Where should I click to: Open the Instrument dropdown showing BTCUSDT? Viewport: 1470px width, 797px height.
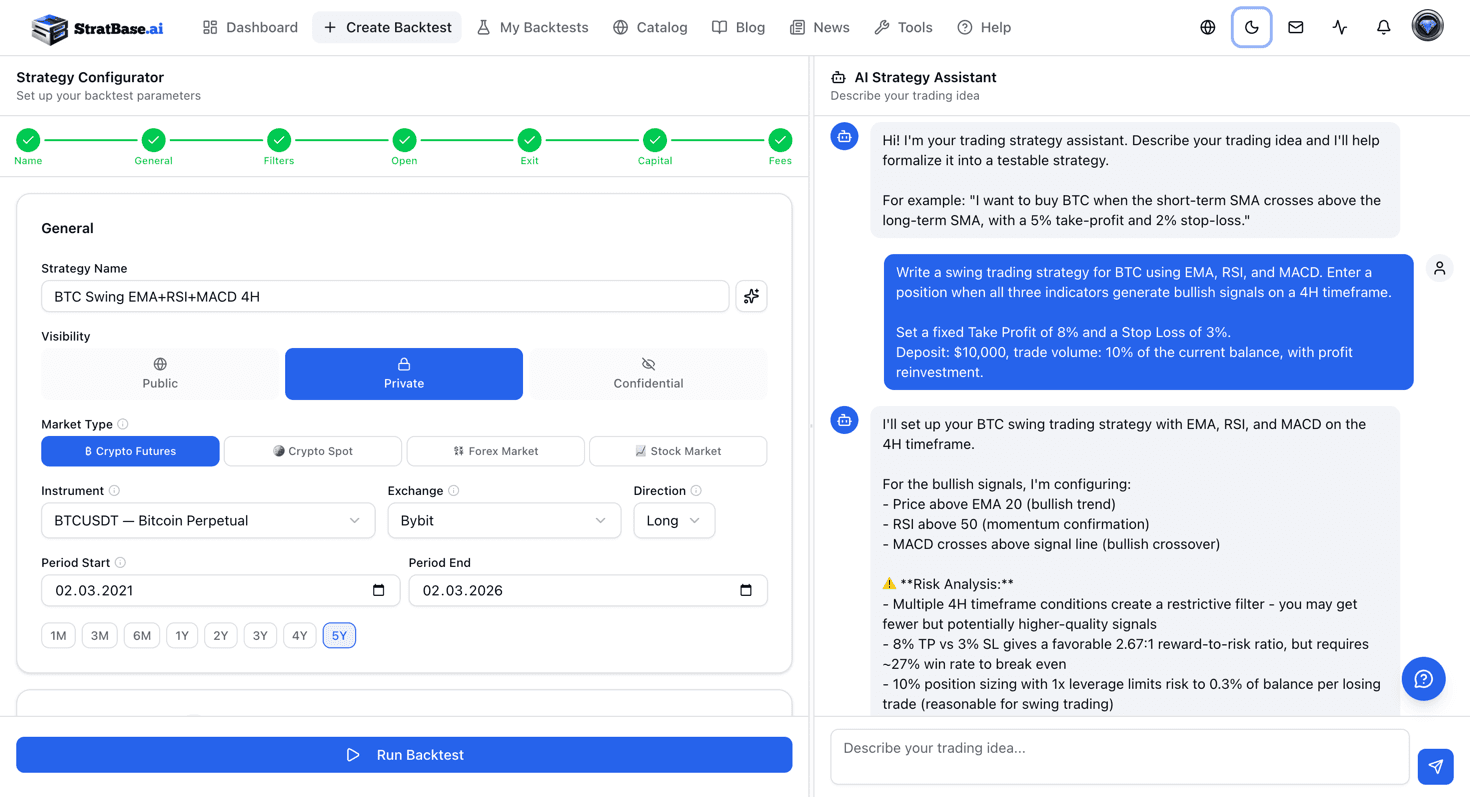(208, 520)
